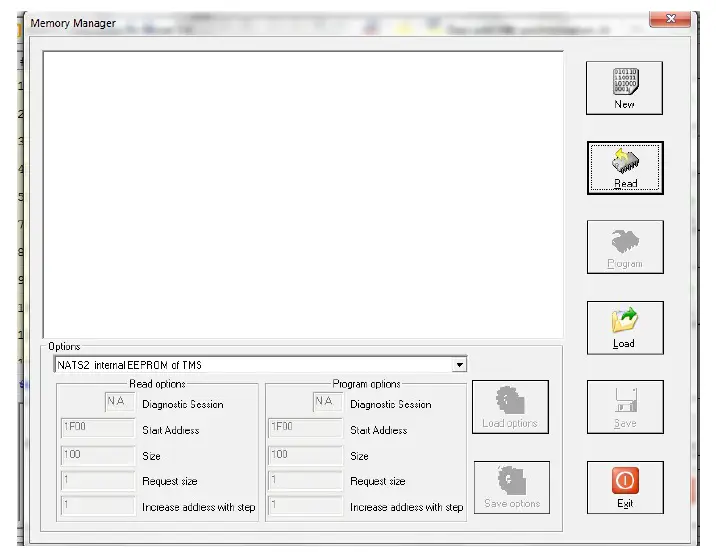Click the Program options Start Address field
The height and width of the screenshot is (555, 716).
(305, 428)
